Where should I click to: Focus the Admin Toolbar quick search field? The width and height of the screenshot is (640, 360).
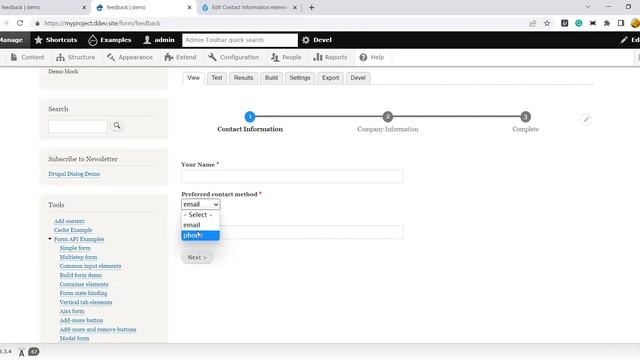[240, 40]
